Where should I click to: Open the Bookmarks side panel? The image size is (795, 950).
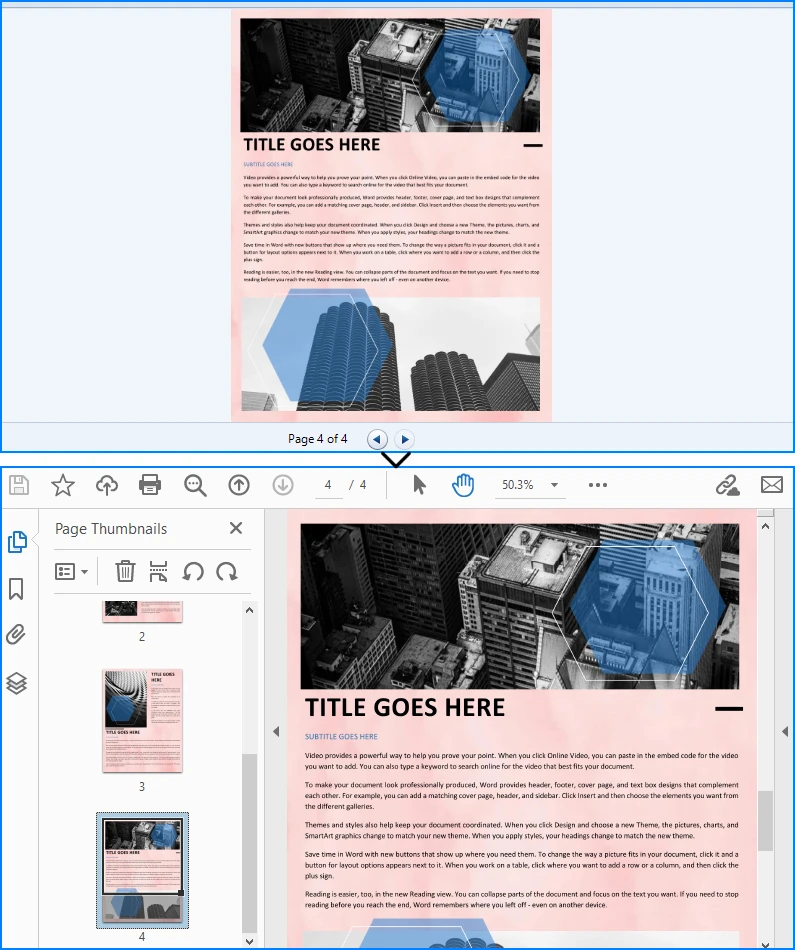pos(16,589)
